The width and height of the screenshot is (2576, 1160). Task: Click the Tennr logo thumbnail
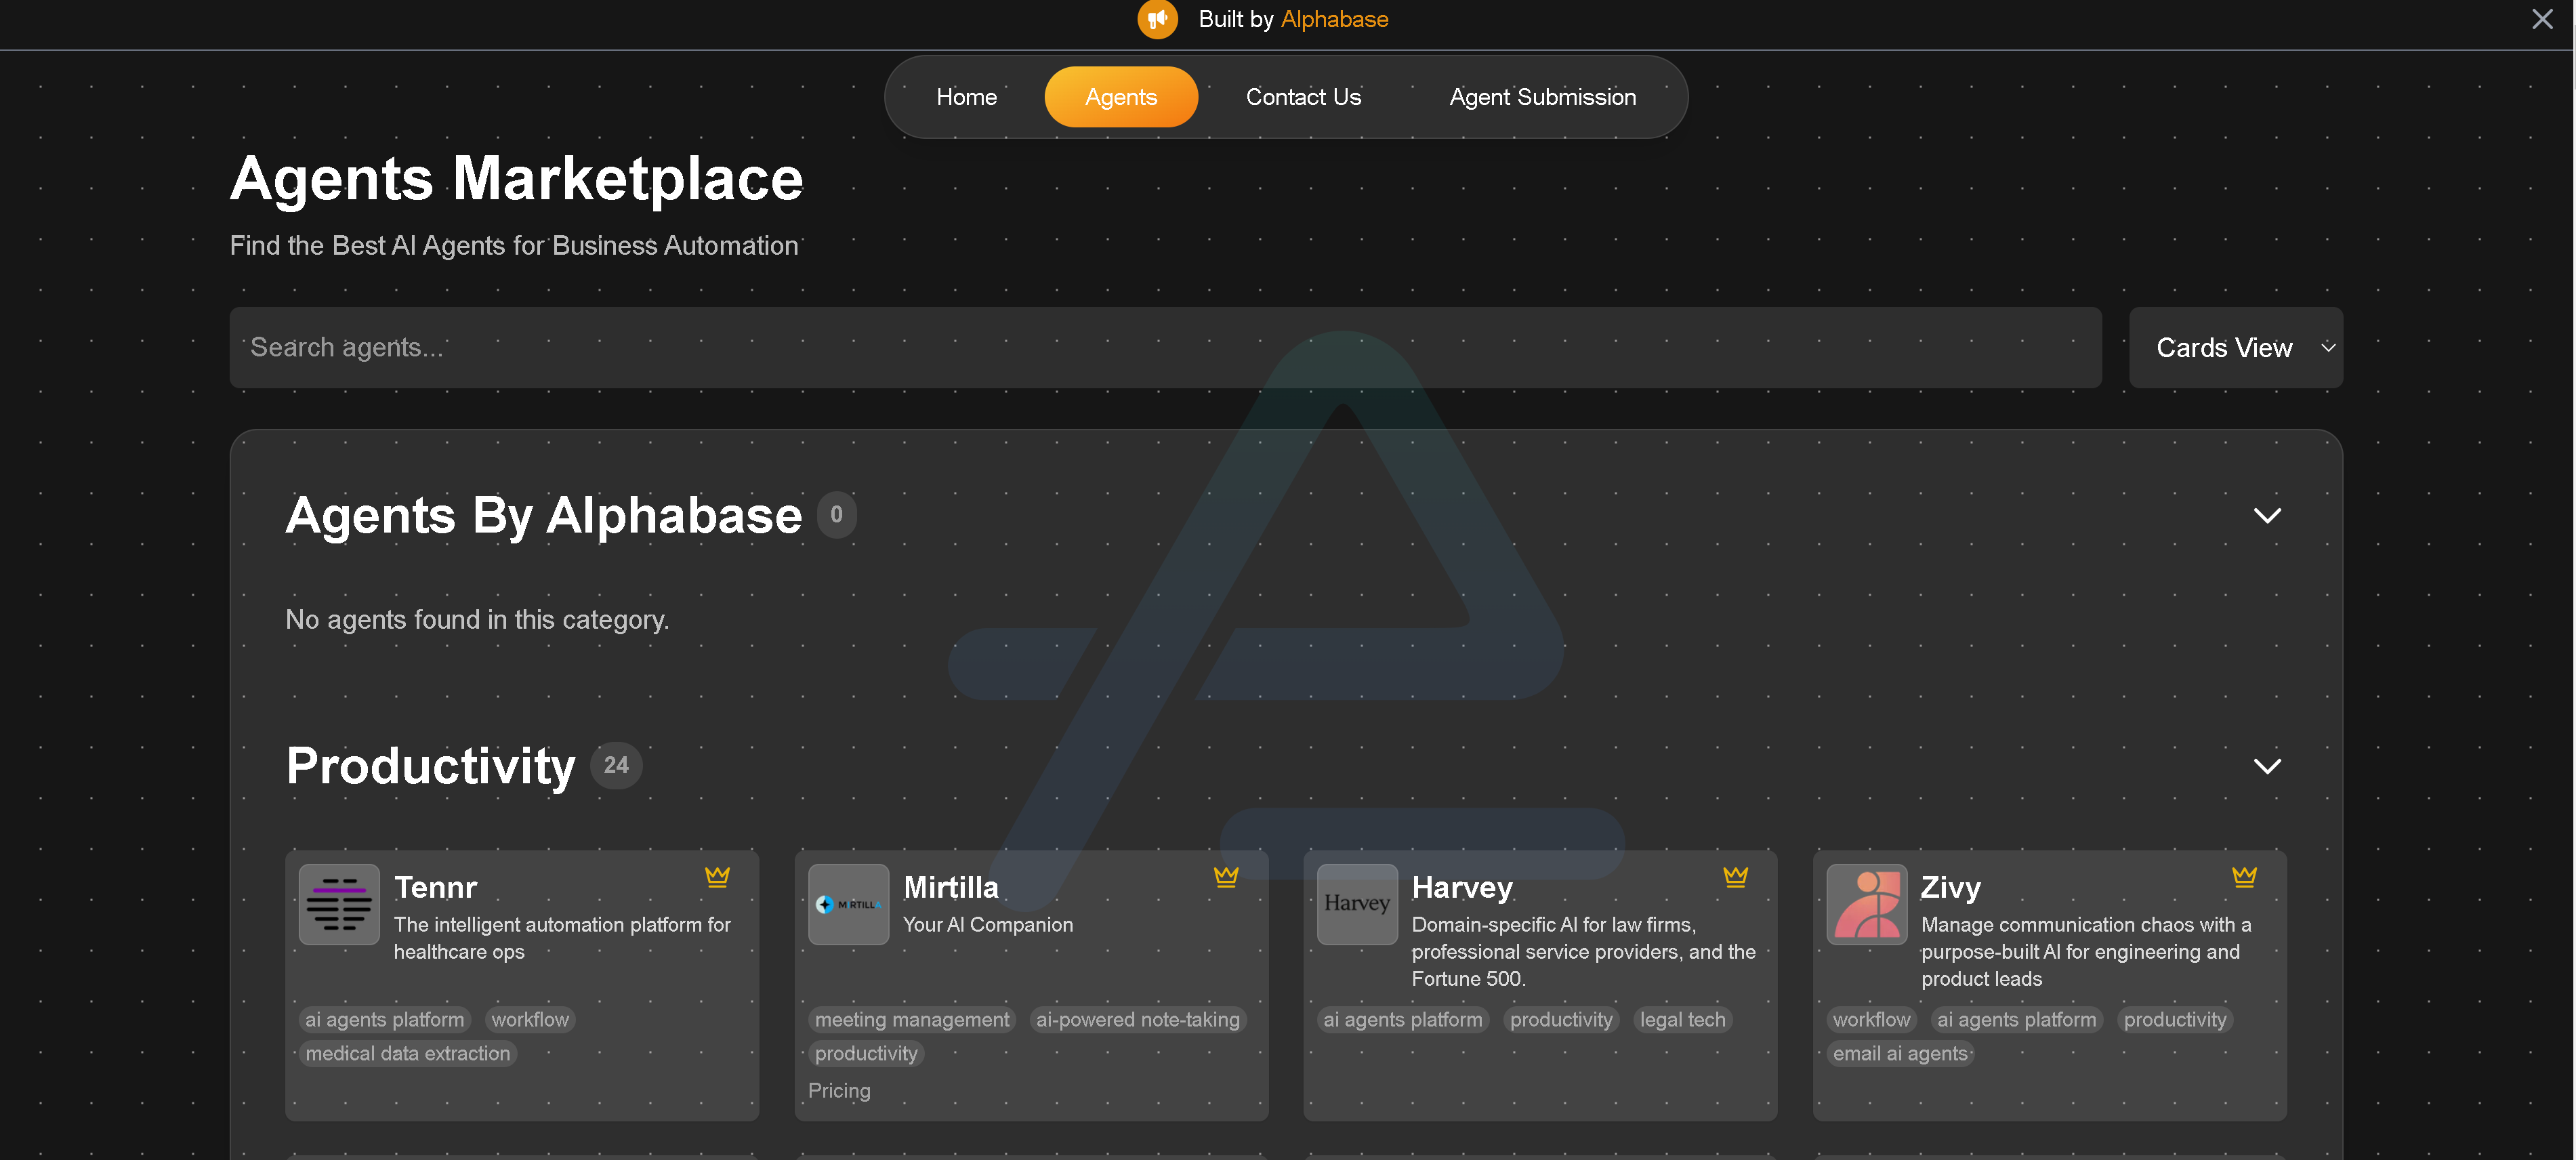(339, 904)
